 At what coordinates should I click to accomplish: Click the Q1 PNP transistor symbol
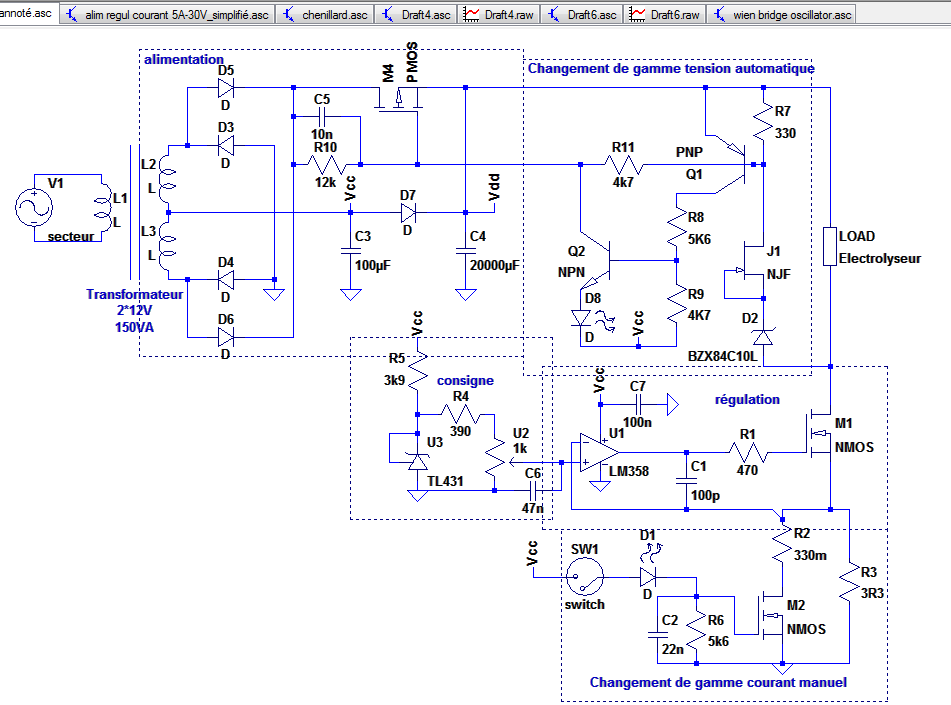[x=736, y=164]
